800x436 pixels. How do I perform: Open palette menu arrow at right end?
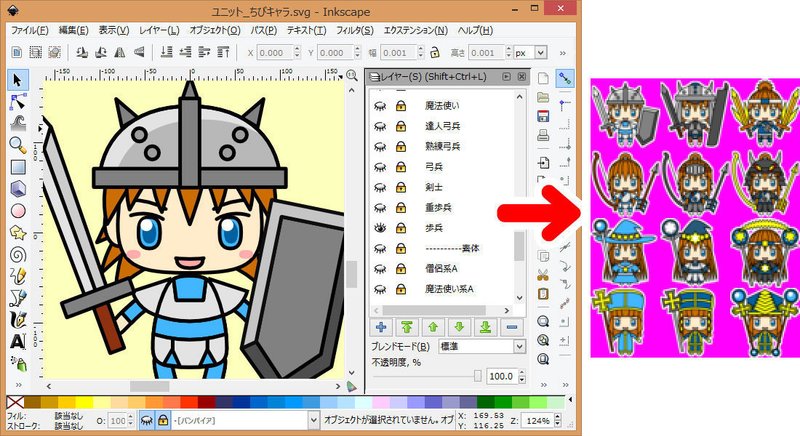pyautogui.click(x=570, y=400)
